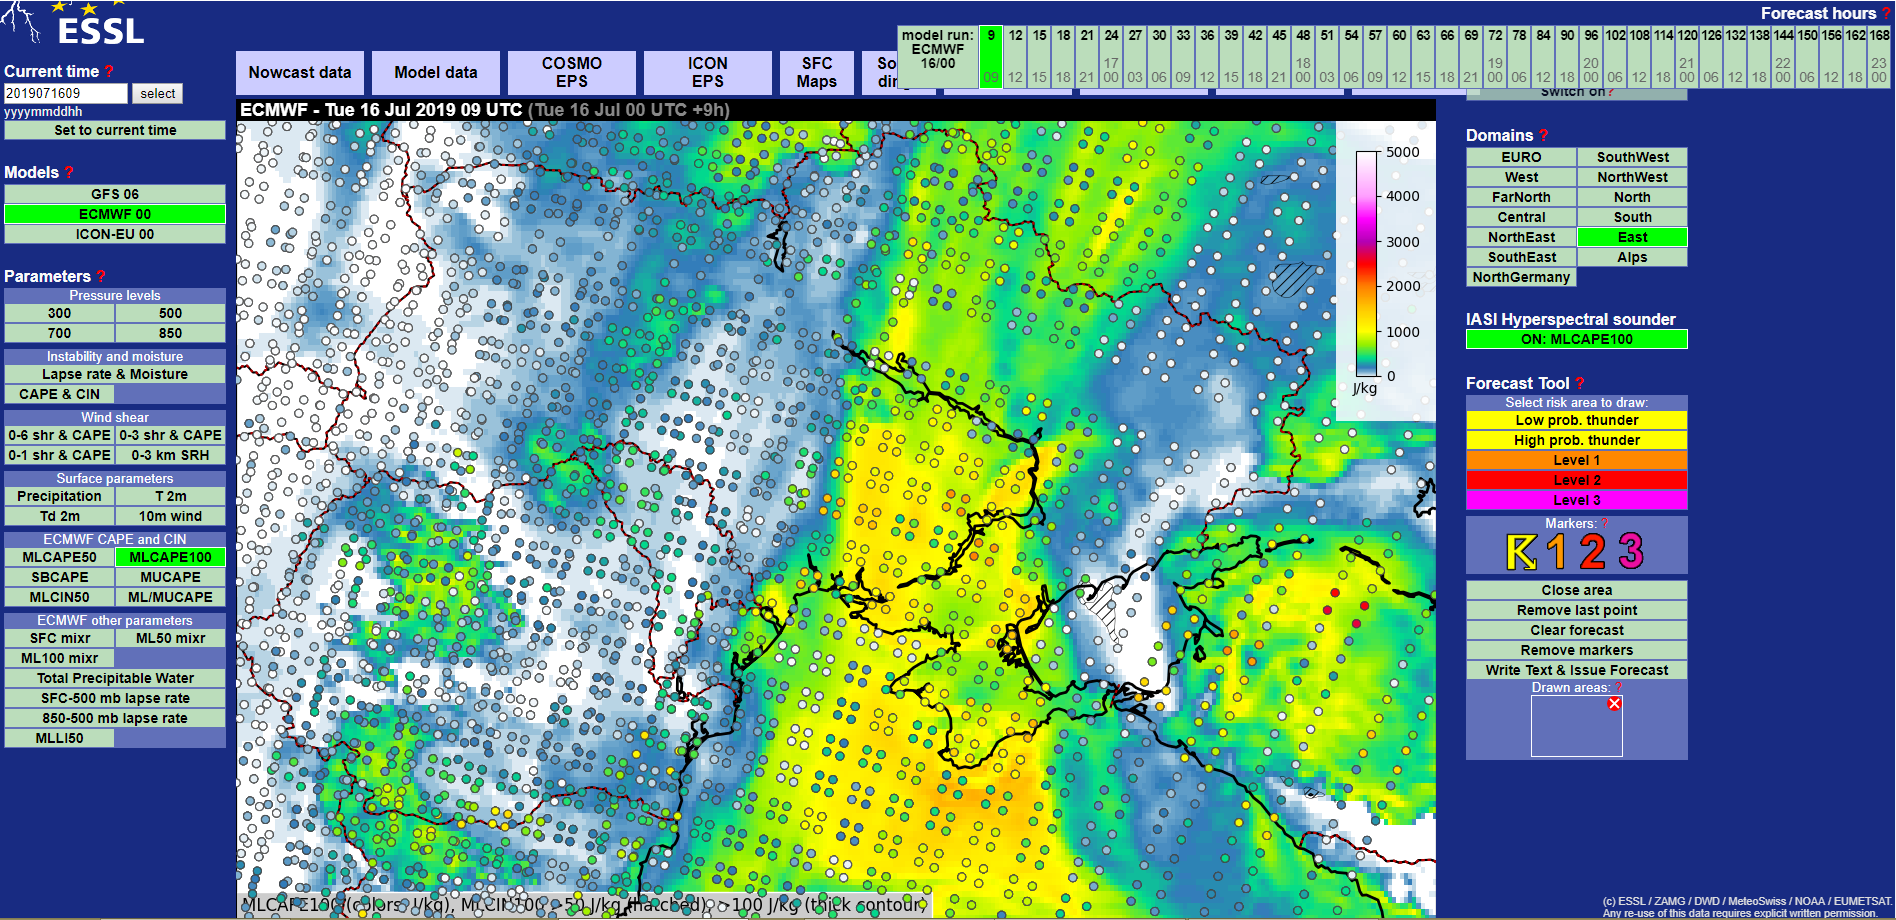The height and width of the screenshot is (920, 1896).
Task: Click Remove last point
Action: coord(1577,610)
